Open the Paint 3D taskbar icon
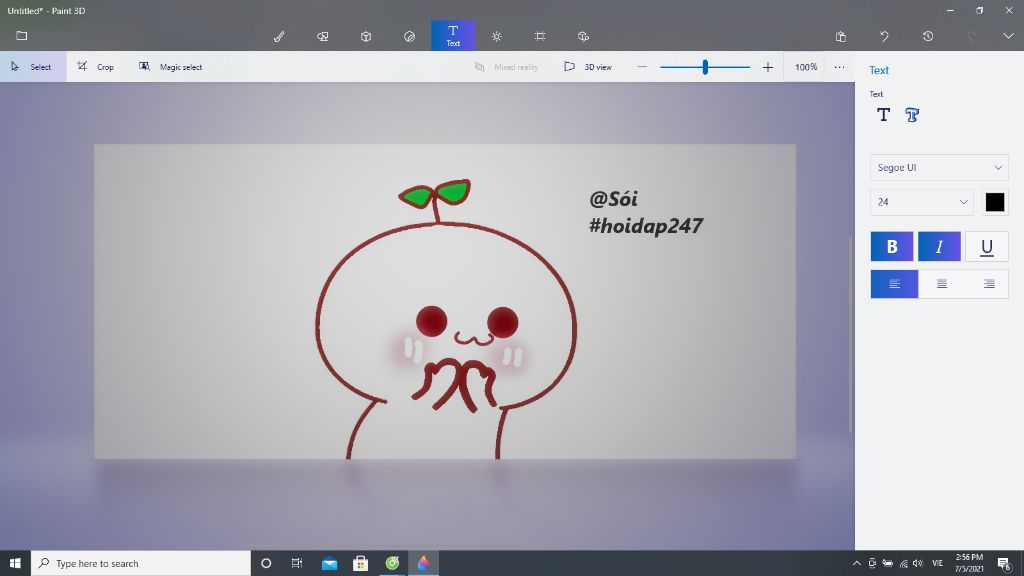The image size is (1024, 576). tap(423, 563)
